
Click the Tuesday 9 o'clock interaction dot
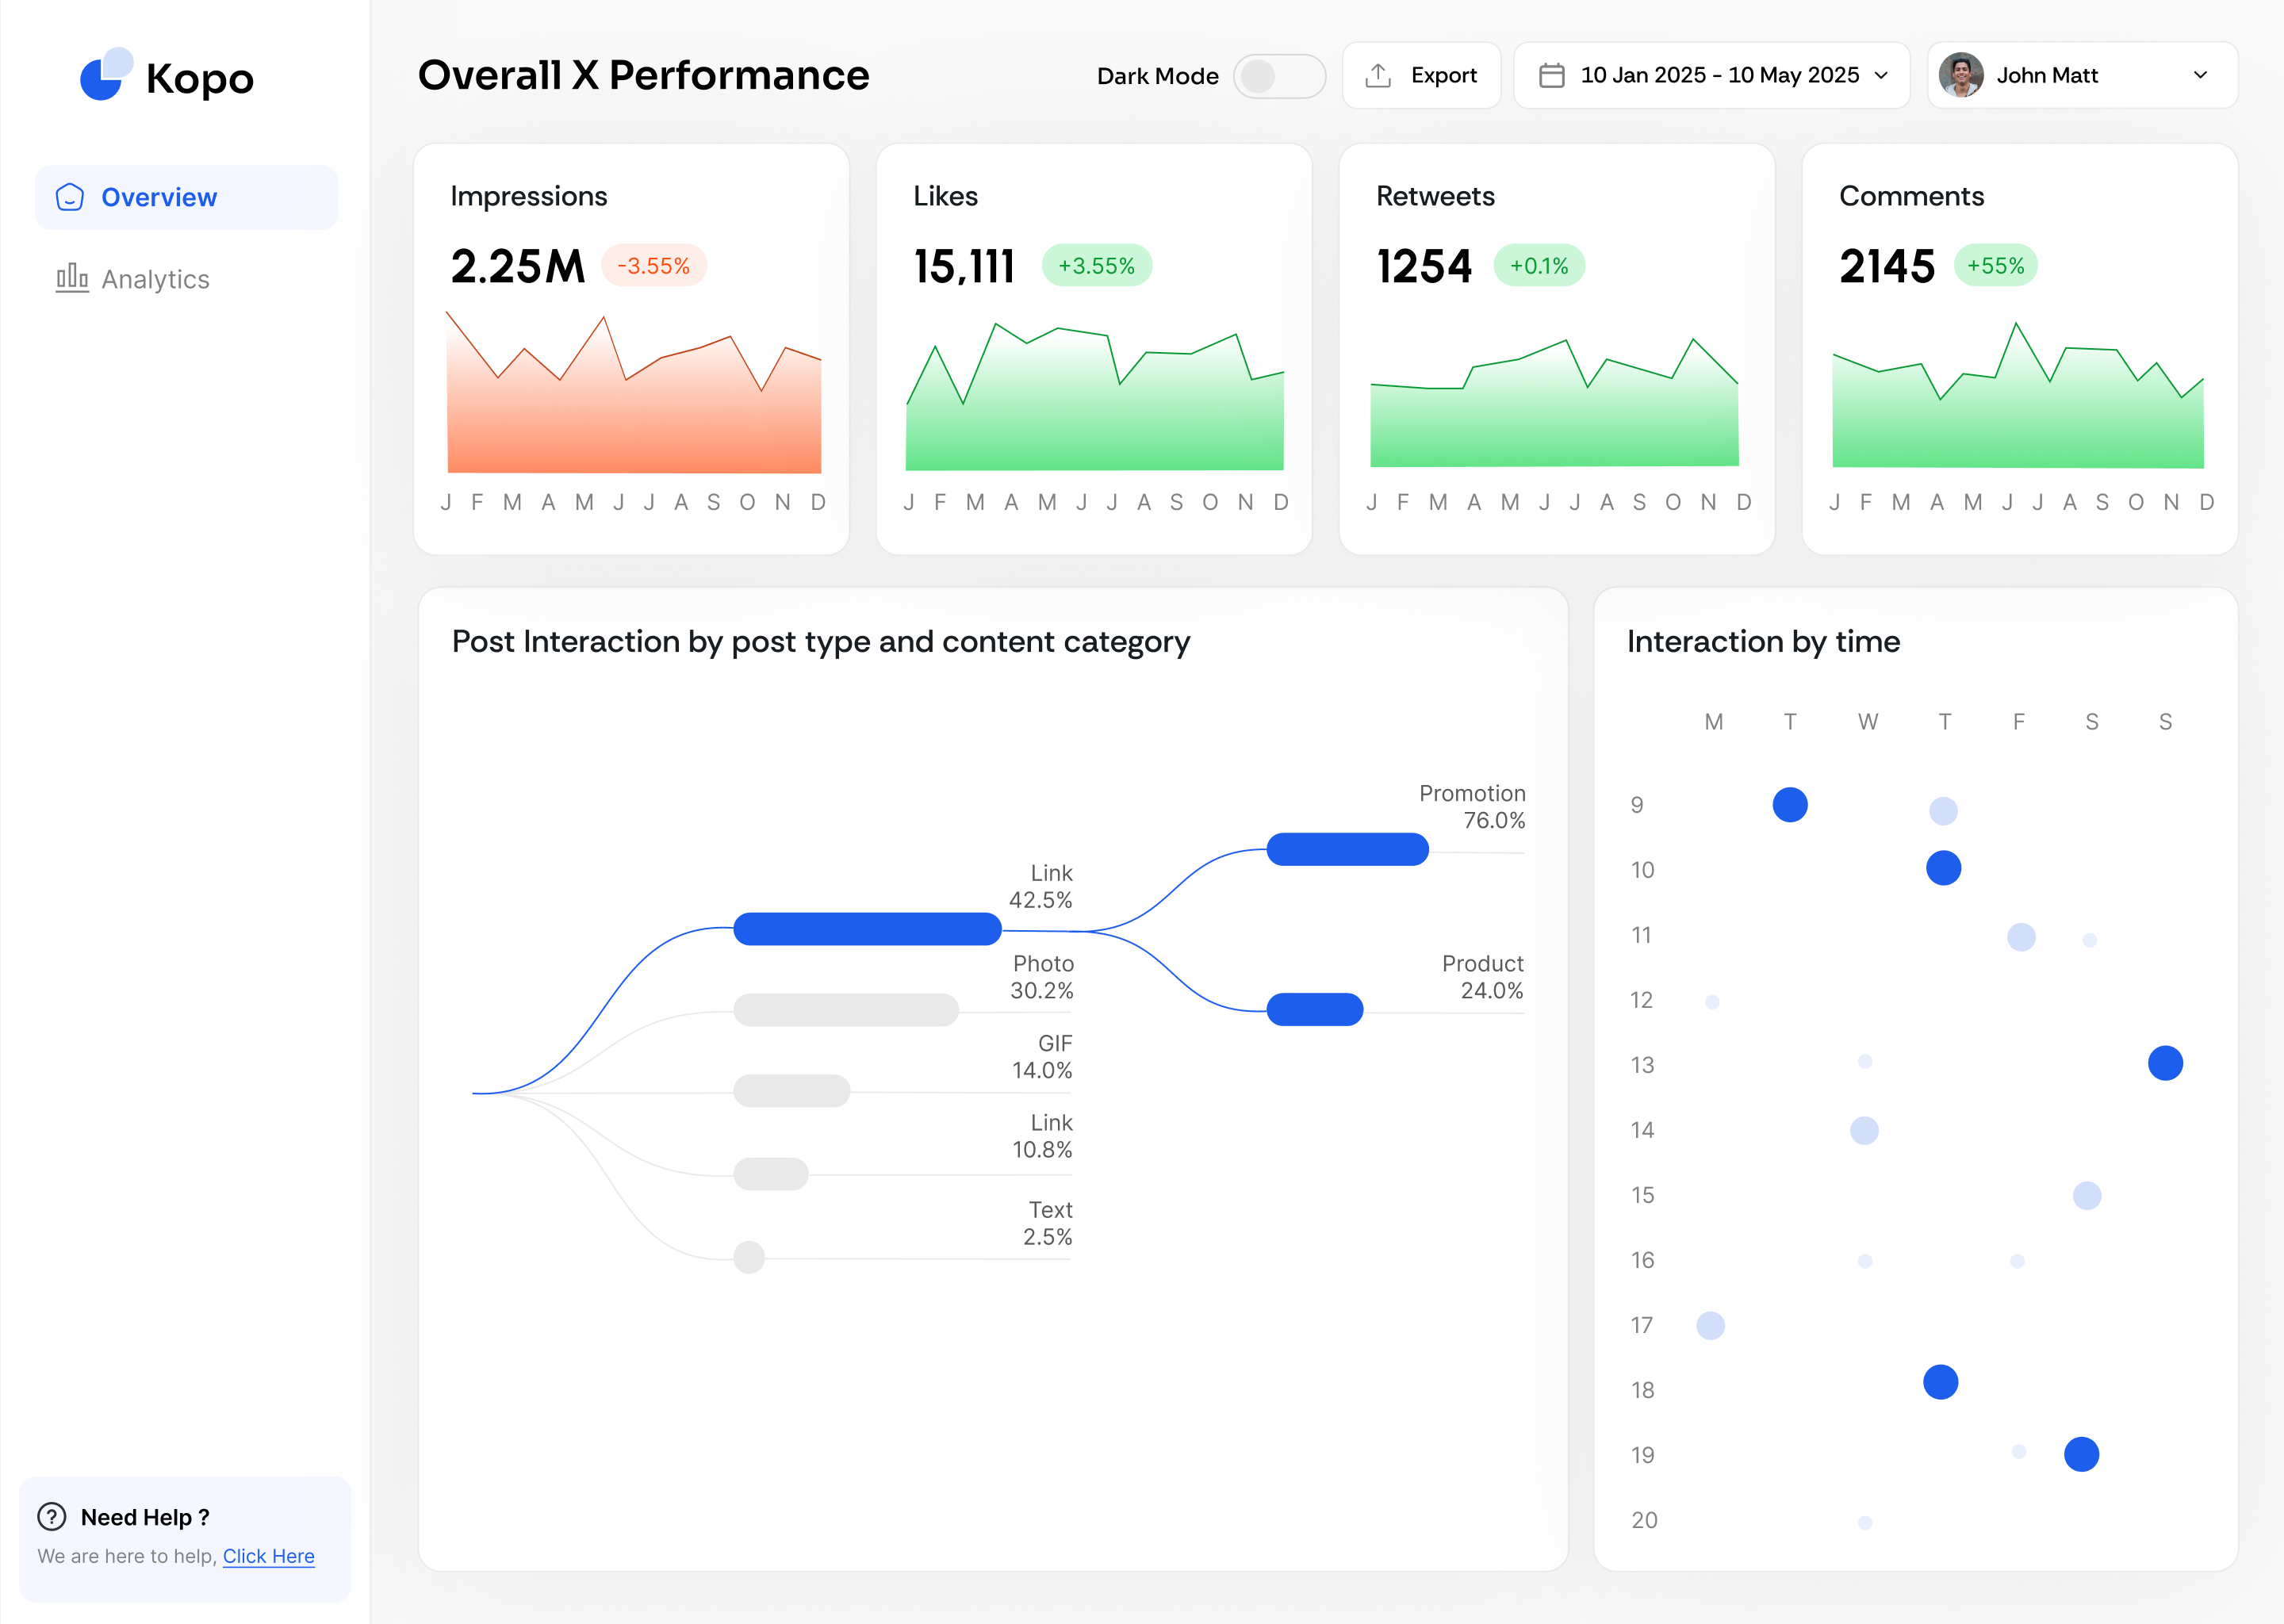tap(1789, 805)
